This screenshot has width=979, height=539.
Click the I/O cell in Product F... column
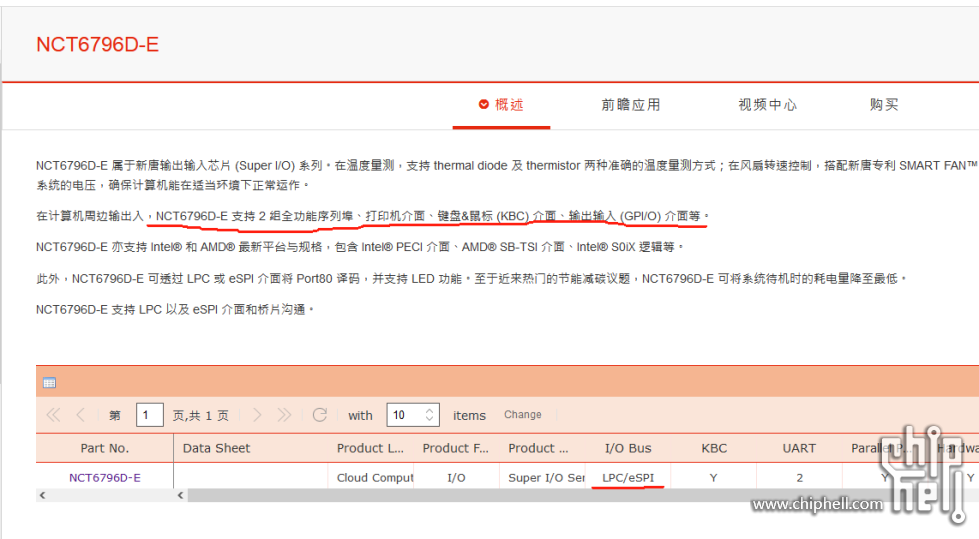pyautogui.click(x=456, y=478)
